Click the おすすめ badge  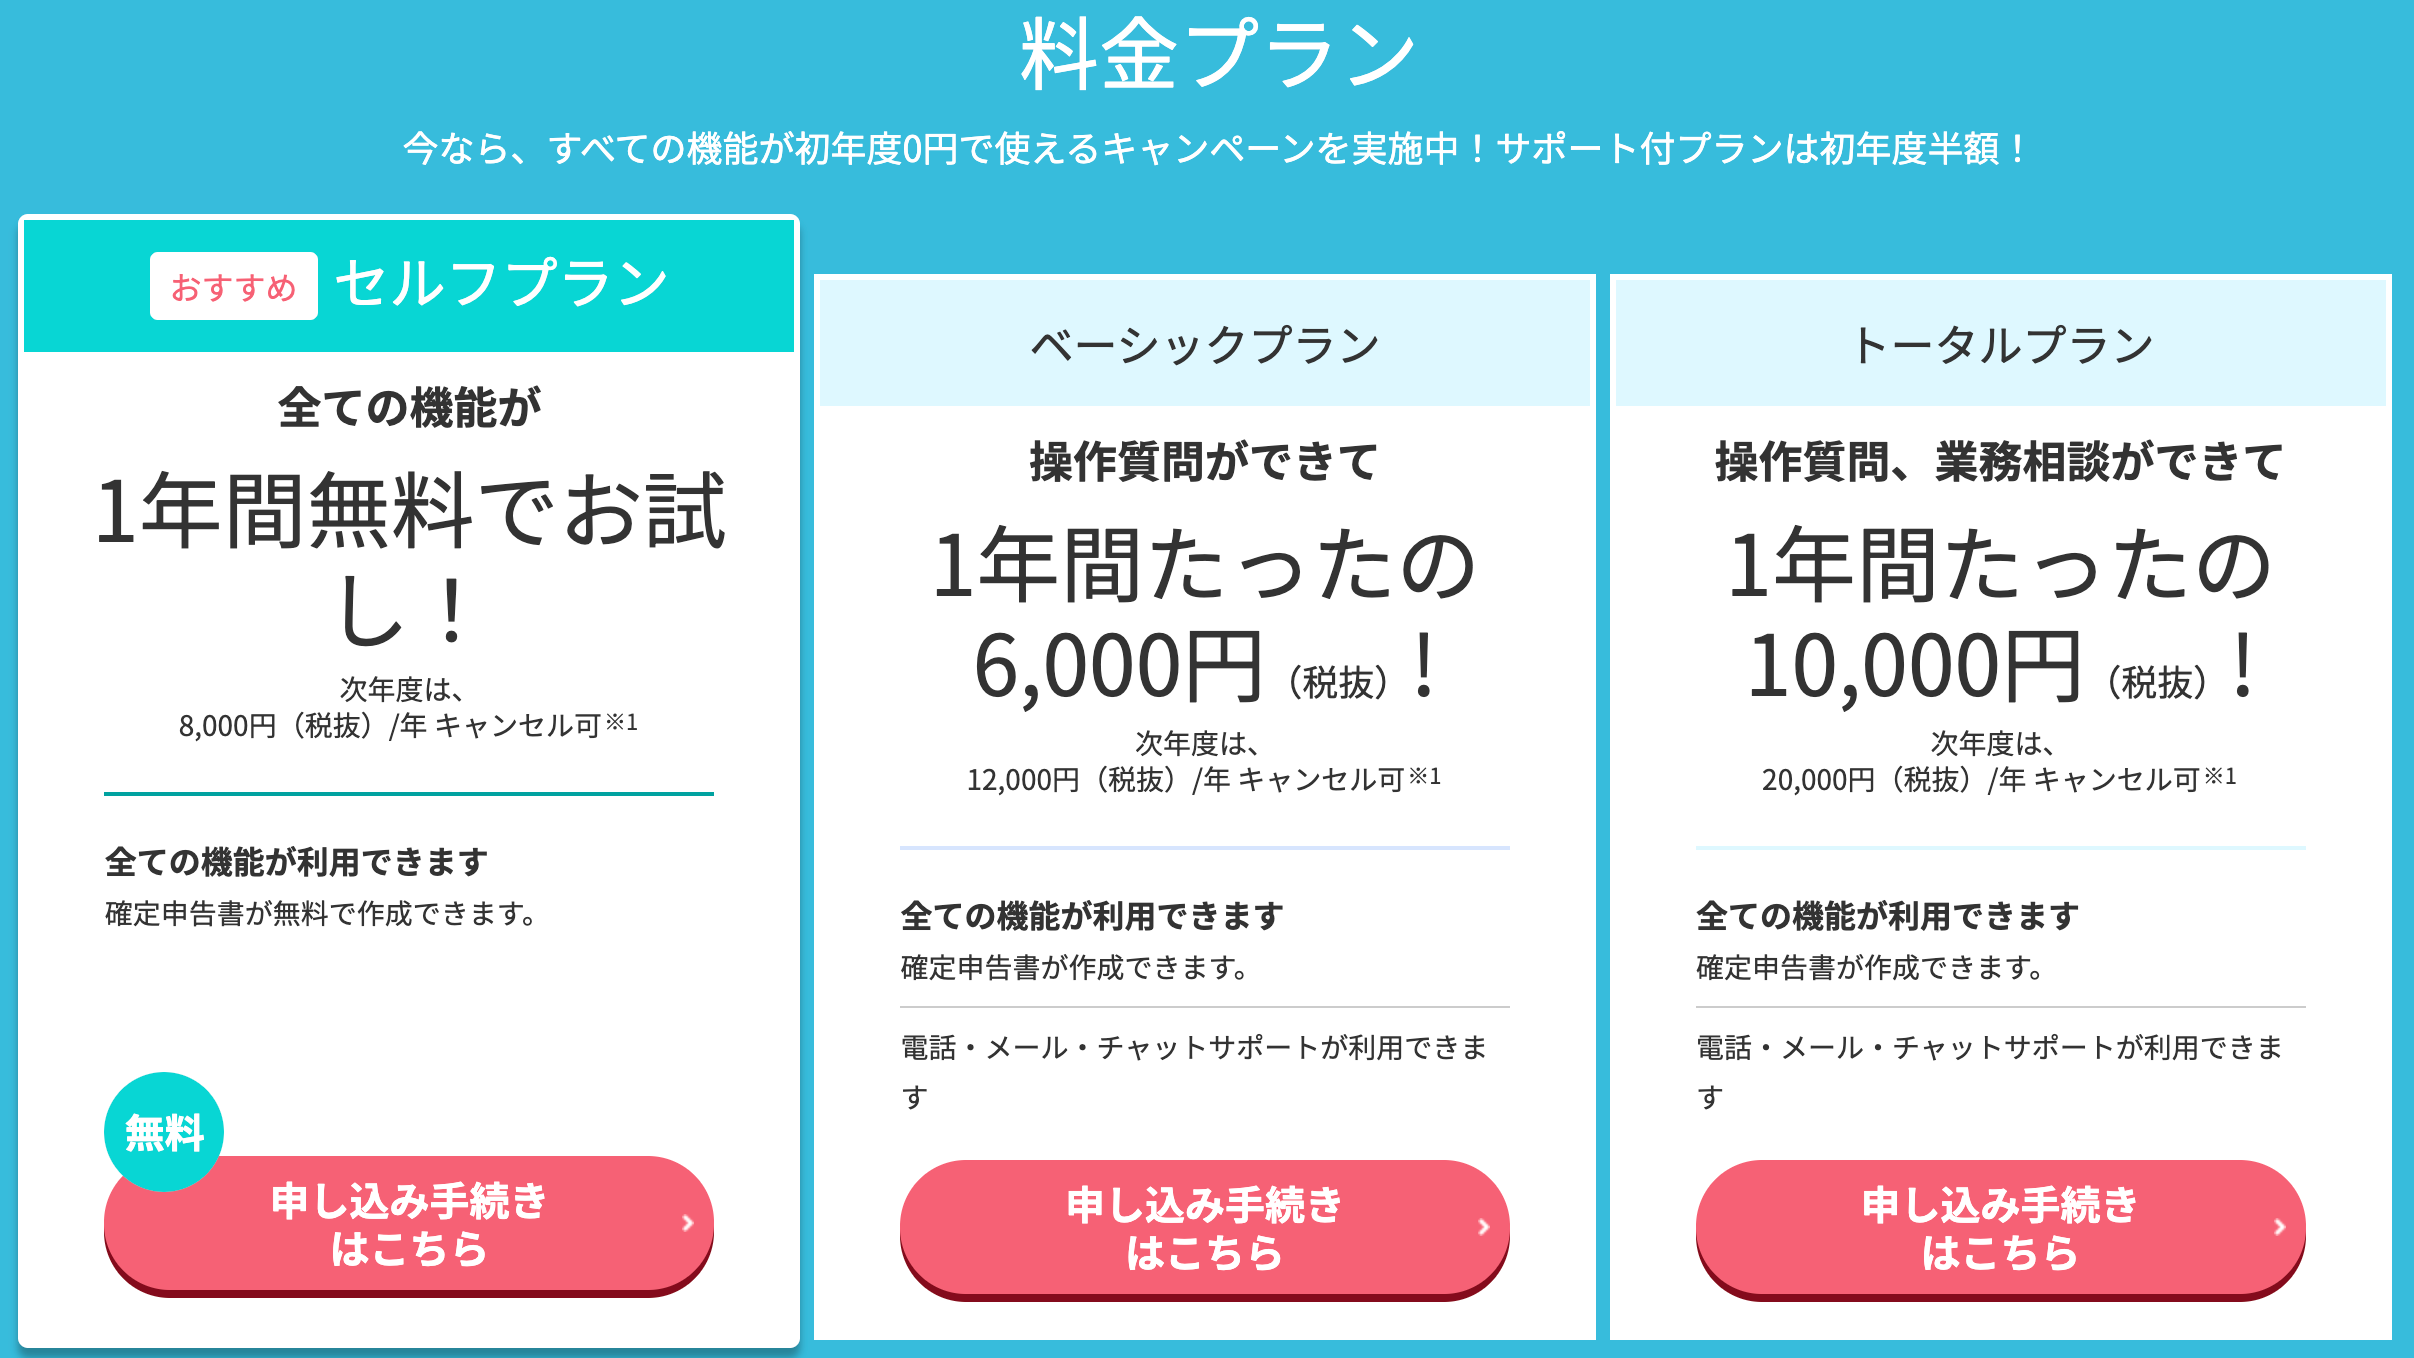[x=234, y=287]
